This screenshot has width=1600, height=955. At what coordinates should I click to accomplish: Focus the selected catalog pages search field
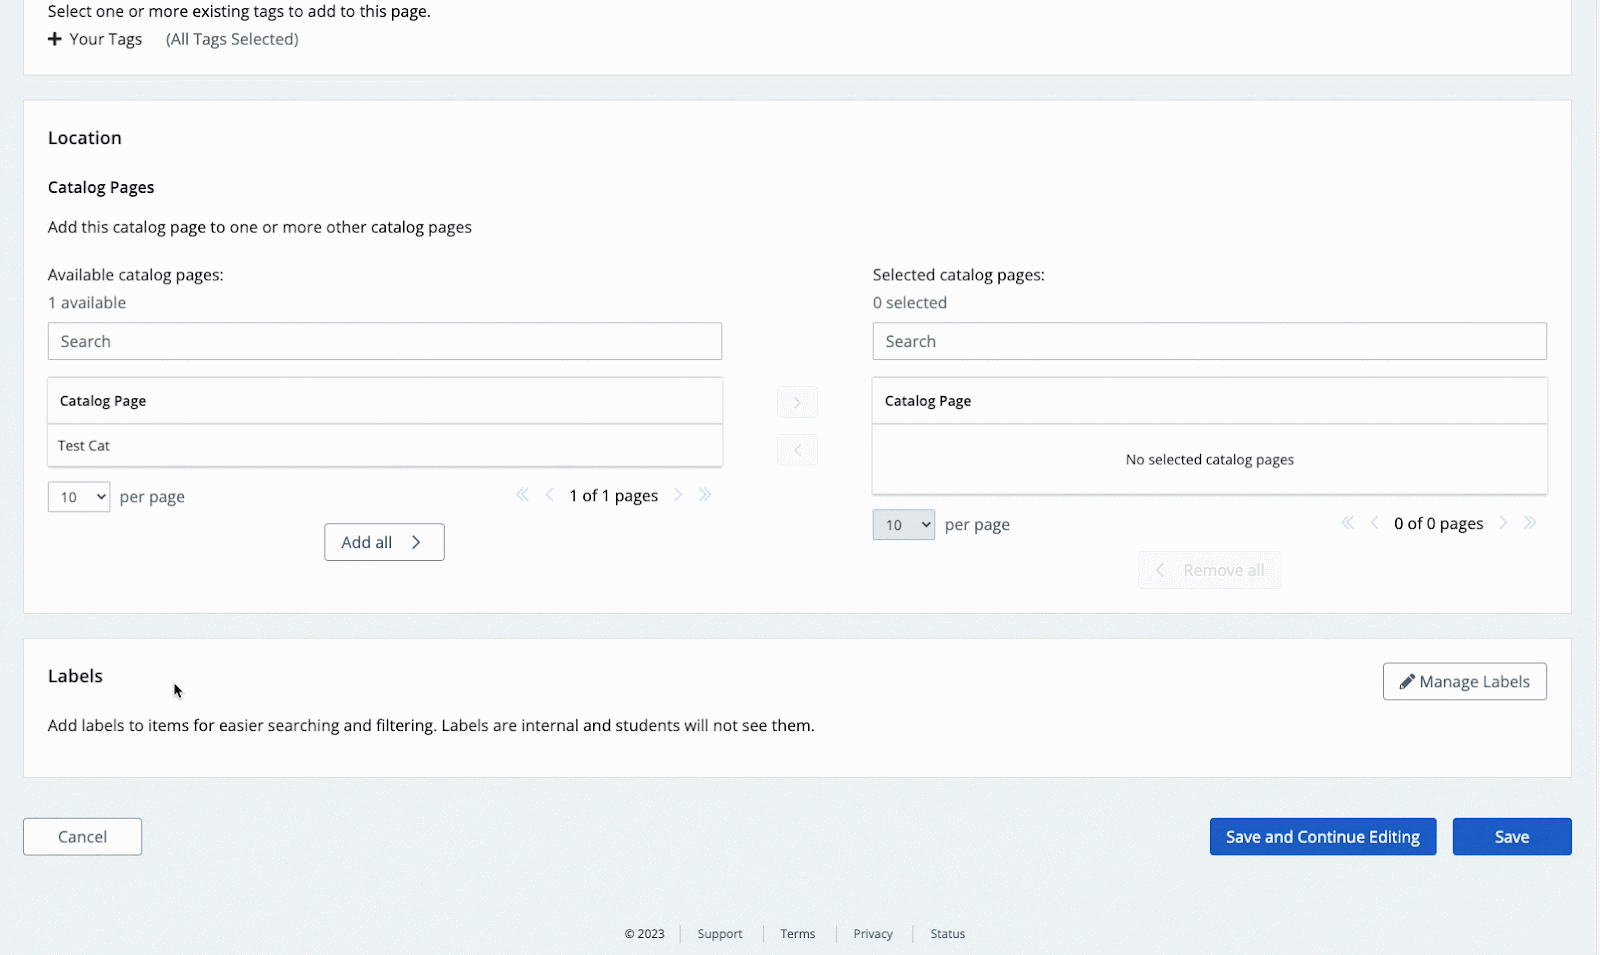(x=1209, y=341)
